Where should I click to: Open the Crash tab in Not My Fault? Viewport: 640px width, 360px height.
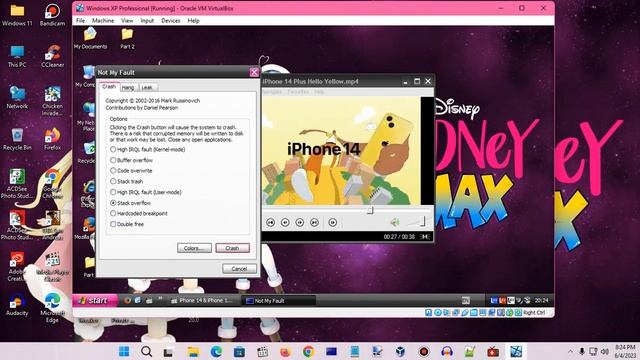click(109, 87)
